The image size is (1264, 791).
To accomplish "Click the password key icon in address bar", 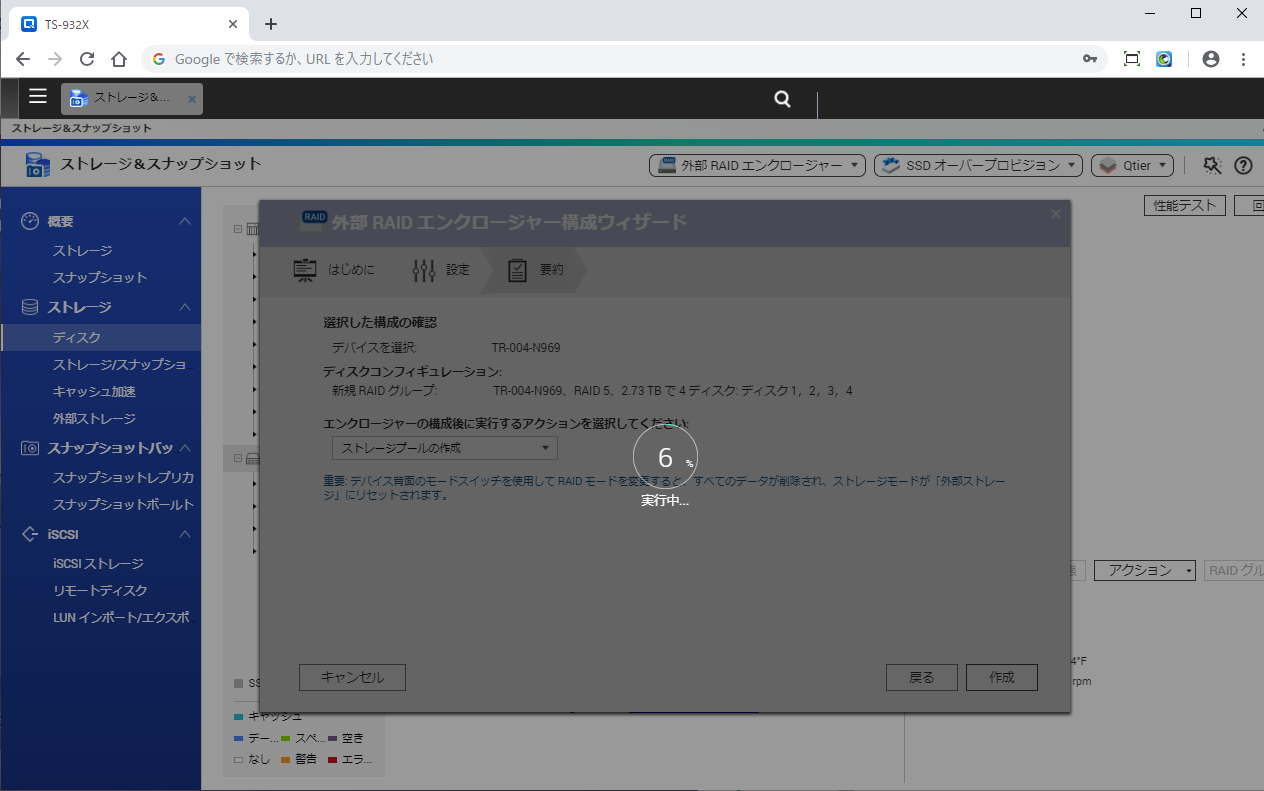I will coord(1090,59).
